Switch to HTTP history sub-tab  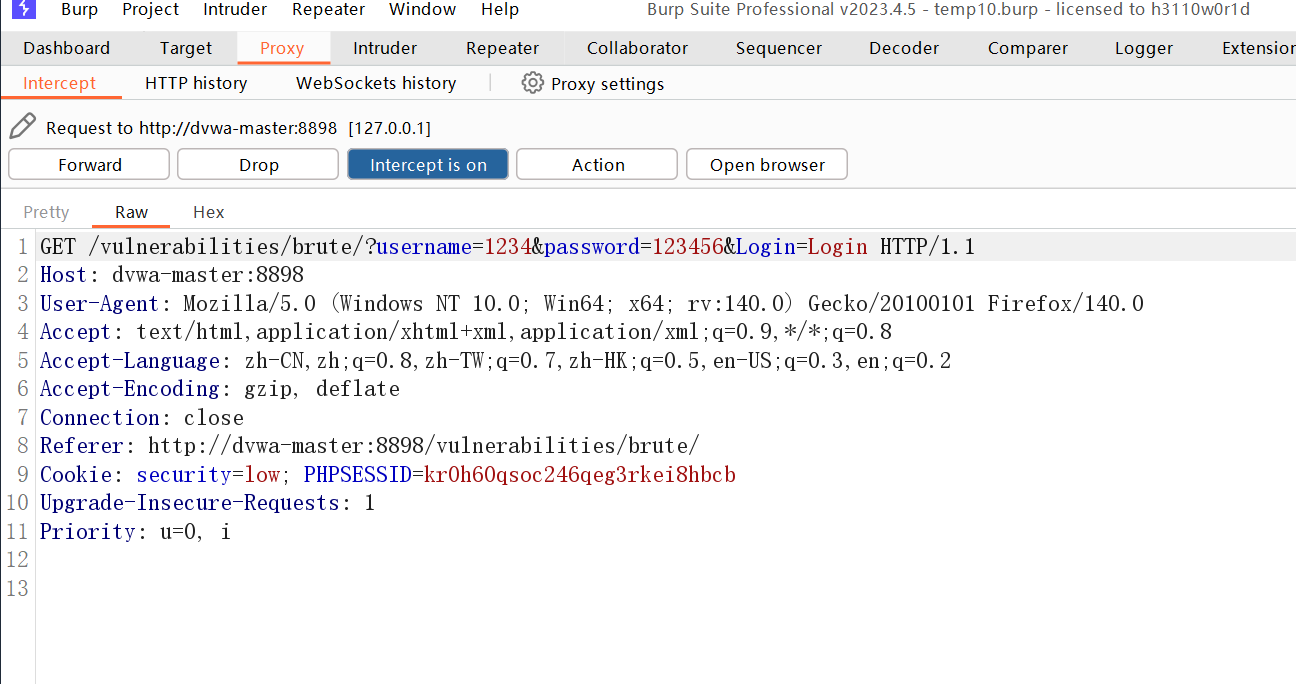coord(196,83)
